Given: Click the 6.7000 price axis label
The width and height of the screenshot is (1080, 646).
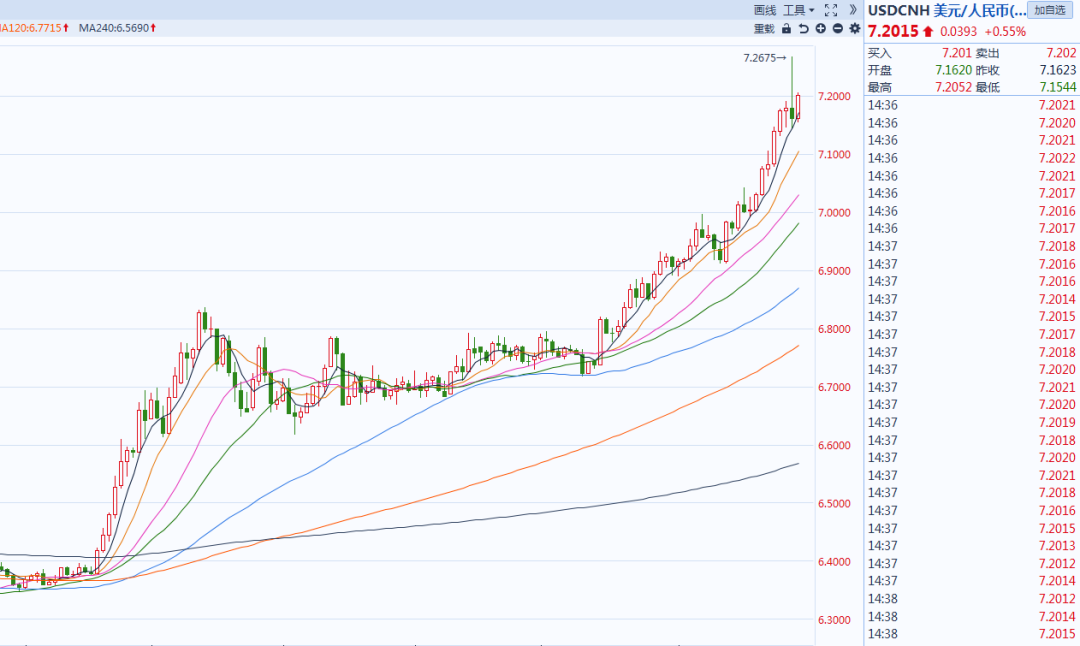Looking at the screenshot, I should (834, 387).
